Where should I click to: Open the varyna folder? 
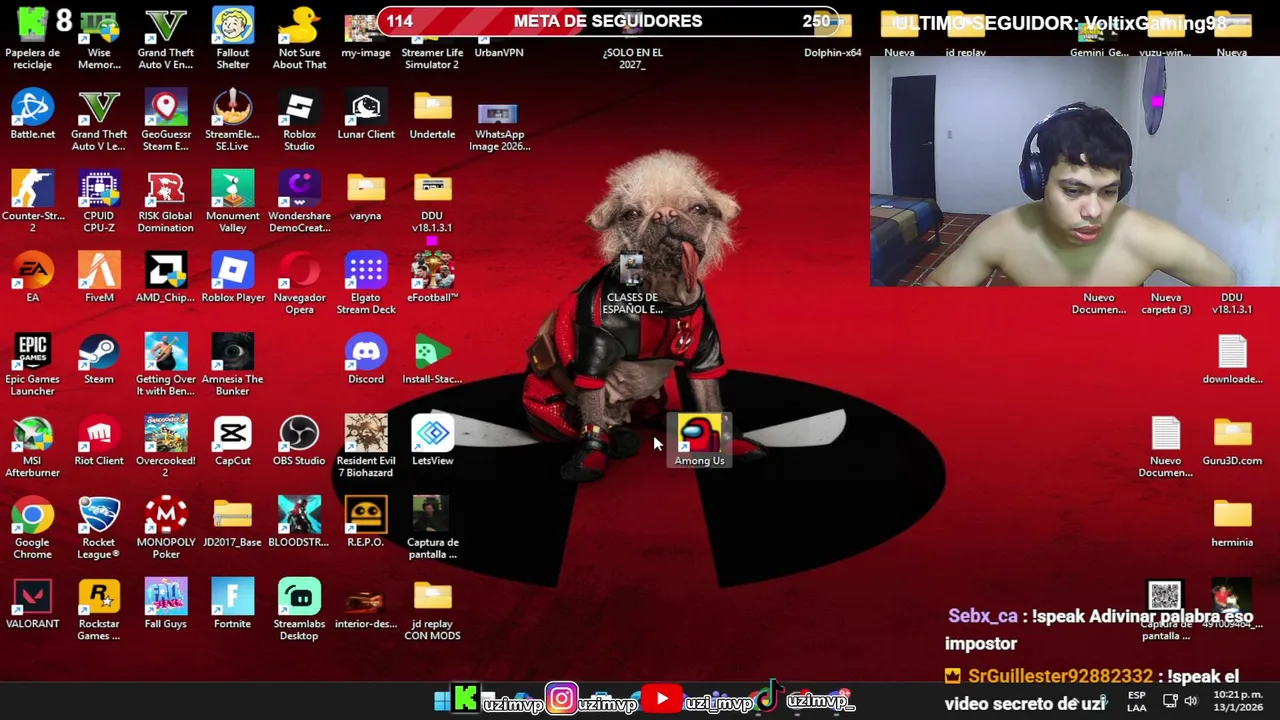click(366, 197)
